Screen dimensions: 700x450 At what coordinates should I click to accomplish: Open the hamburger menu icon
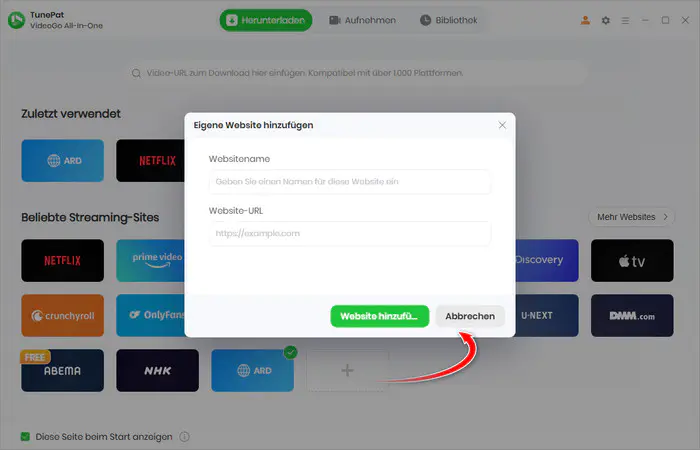pos(625,21)
